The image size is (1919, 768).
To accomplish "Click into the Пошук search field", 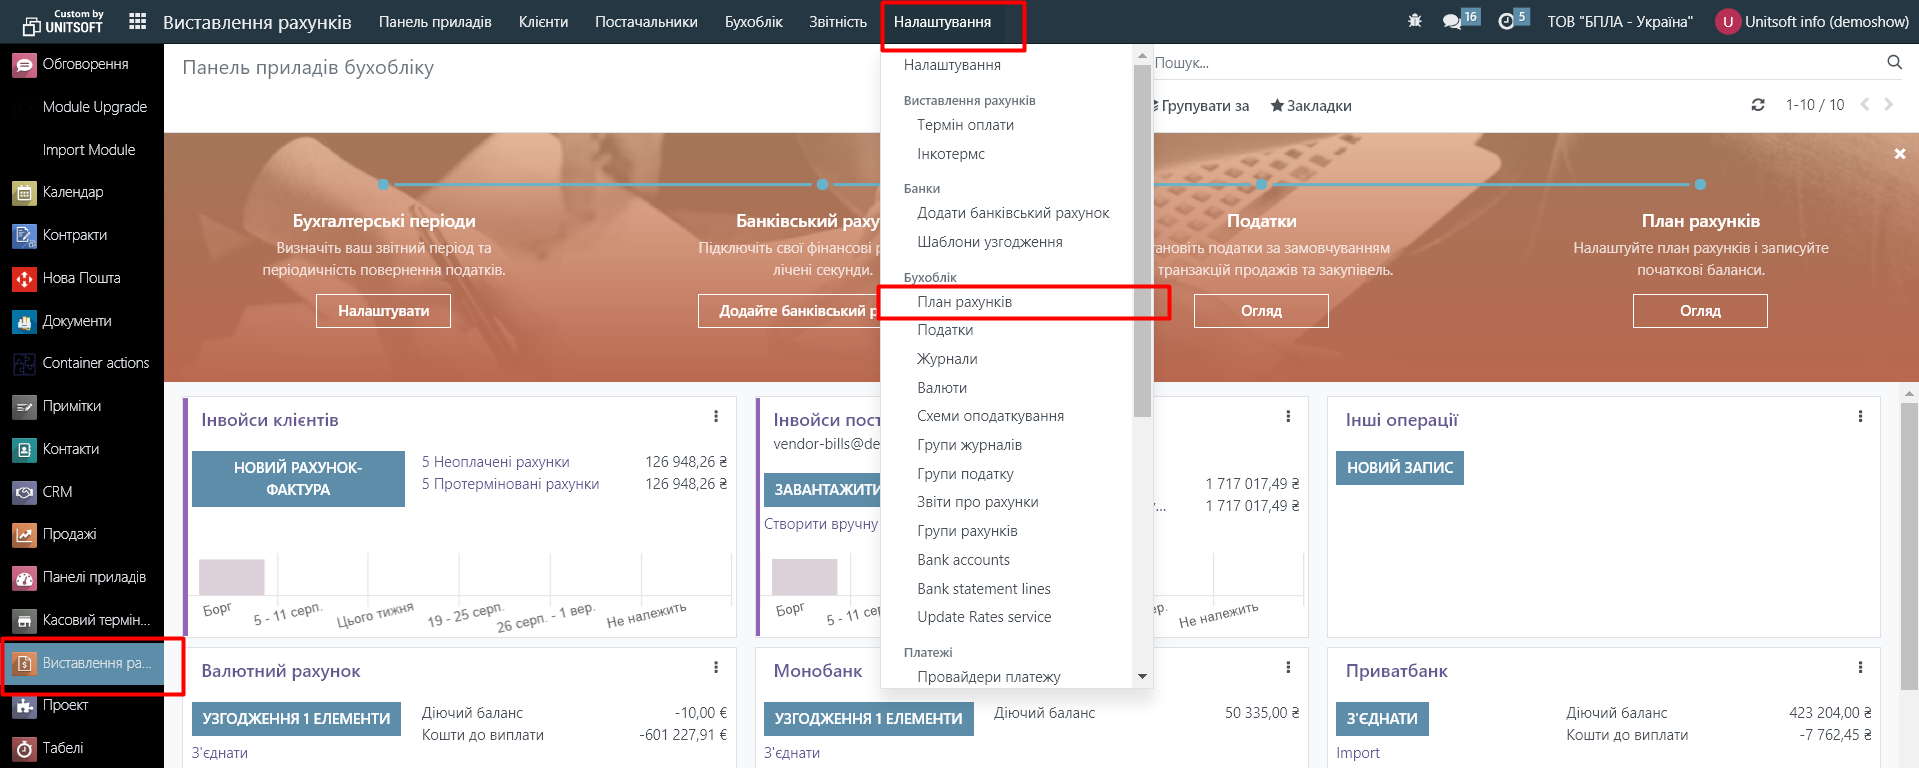I will [1500, 63].
